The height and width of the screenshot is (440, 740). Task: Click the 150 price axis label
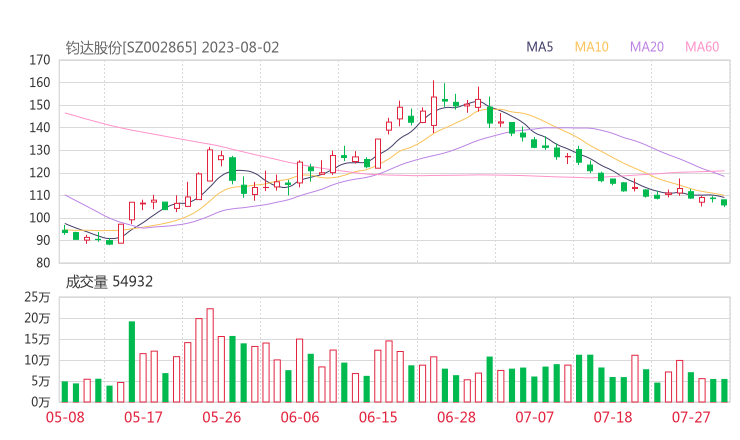point(40,105)
